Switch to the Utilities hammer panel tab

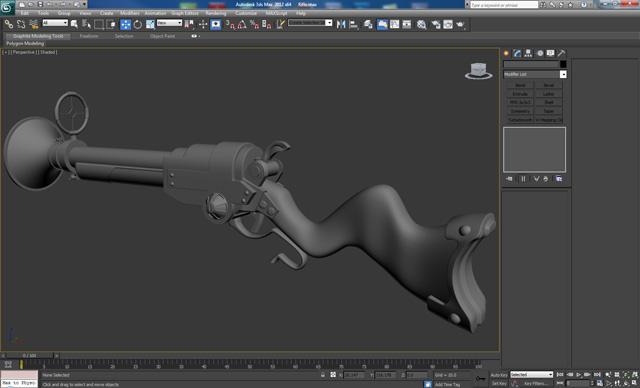[x=561, y=53]
